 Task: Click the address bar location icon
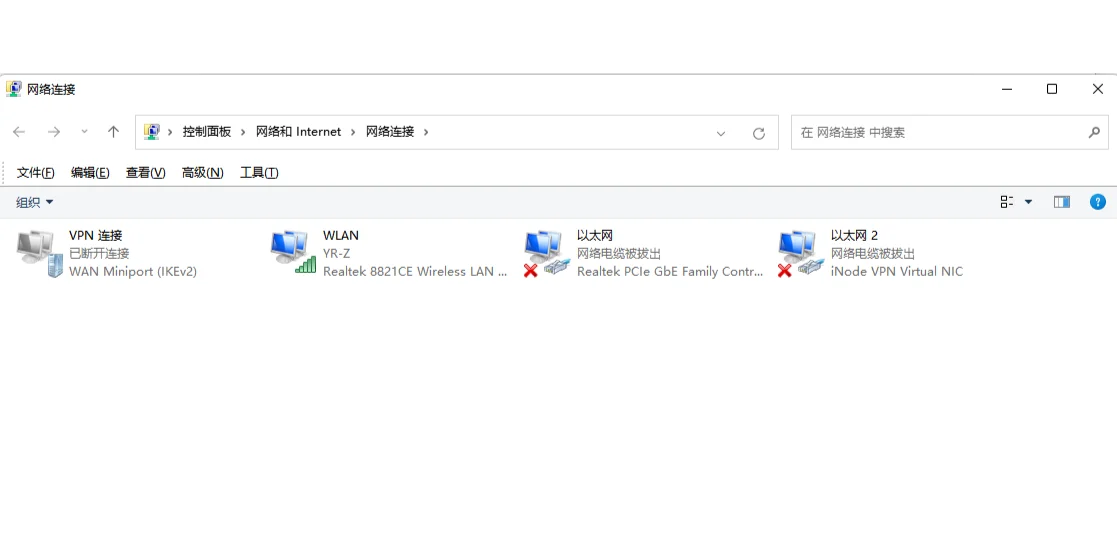click(x=152, y=132)
